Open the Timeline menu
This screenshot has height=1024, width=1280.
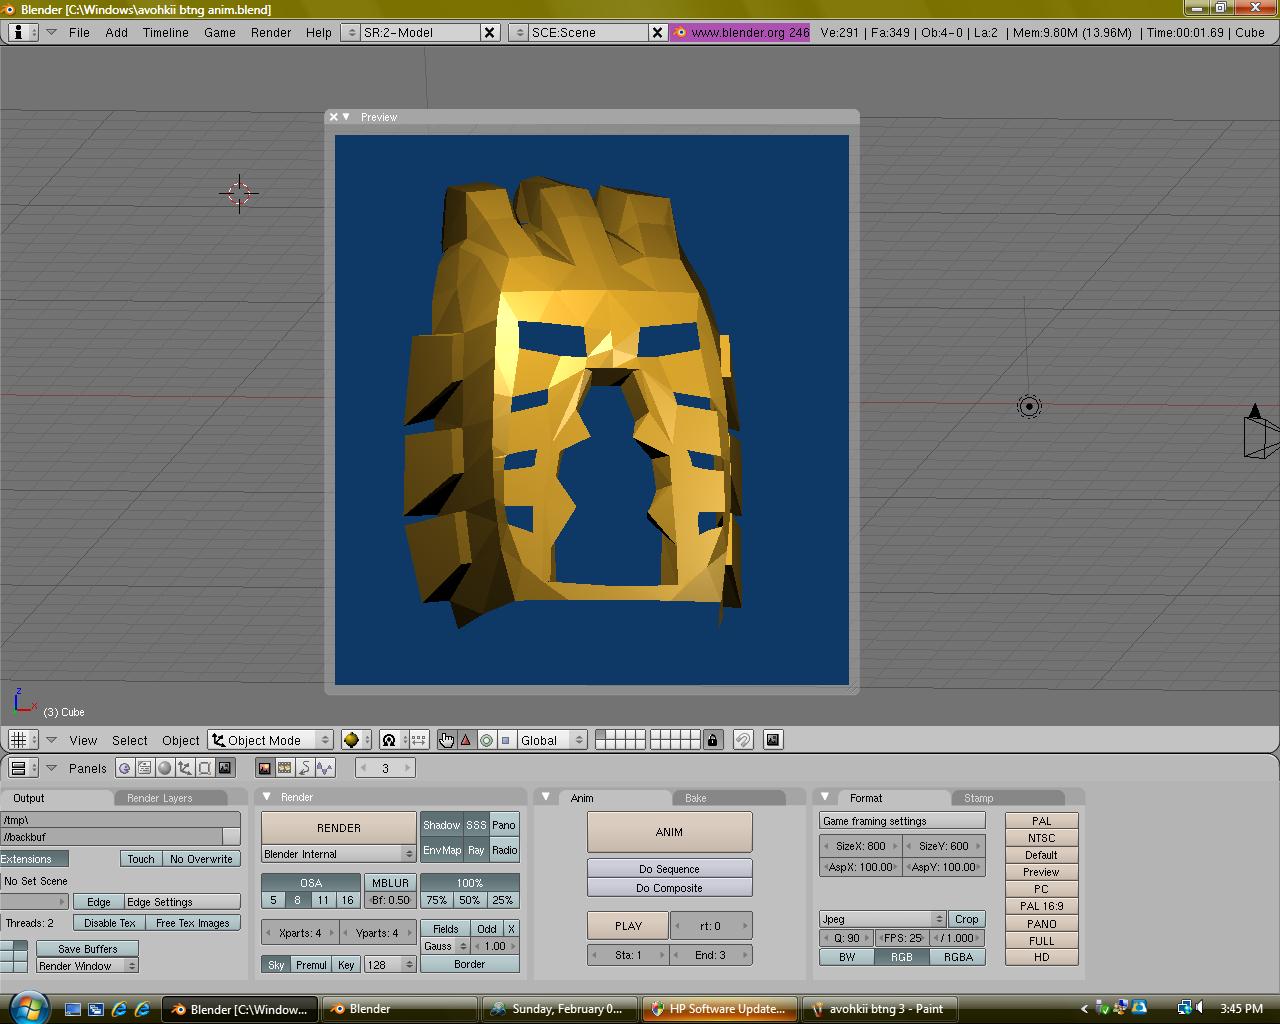[x=165, y=32]
